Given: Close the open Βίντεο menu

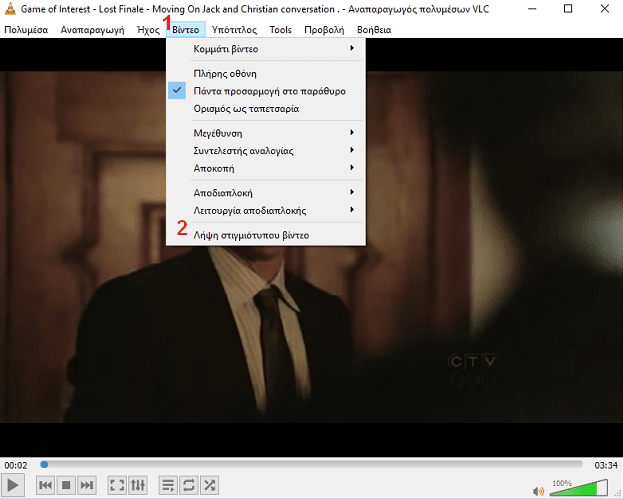Looking at the screenshot, I should point(186,30).
